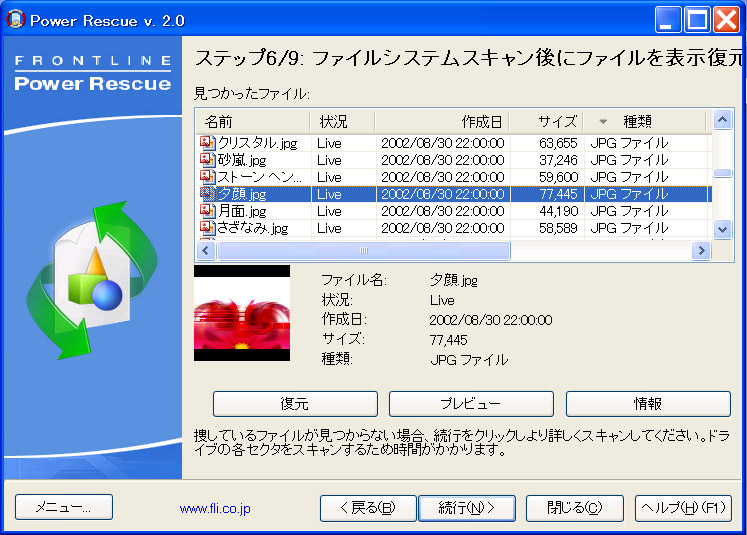The image size is (747, 535).
Task: Sort the list by サイズ column header
Action: pyautogui.click(x=546, y=121)
